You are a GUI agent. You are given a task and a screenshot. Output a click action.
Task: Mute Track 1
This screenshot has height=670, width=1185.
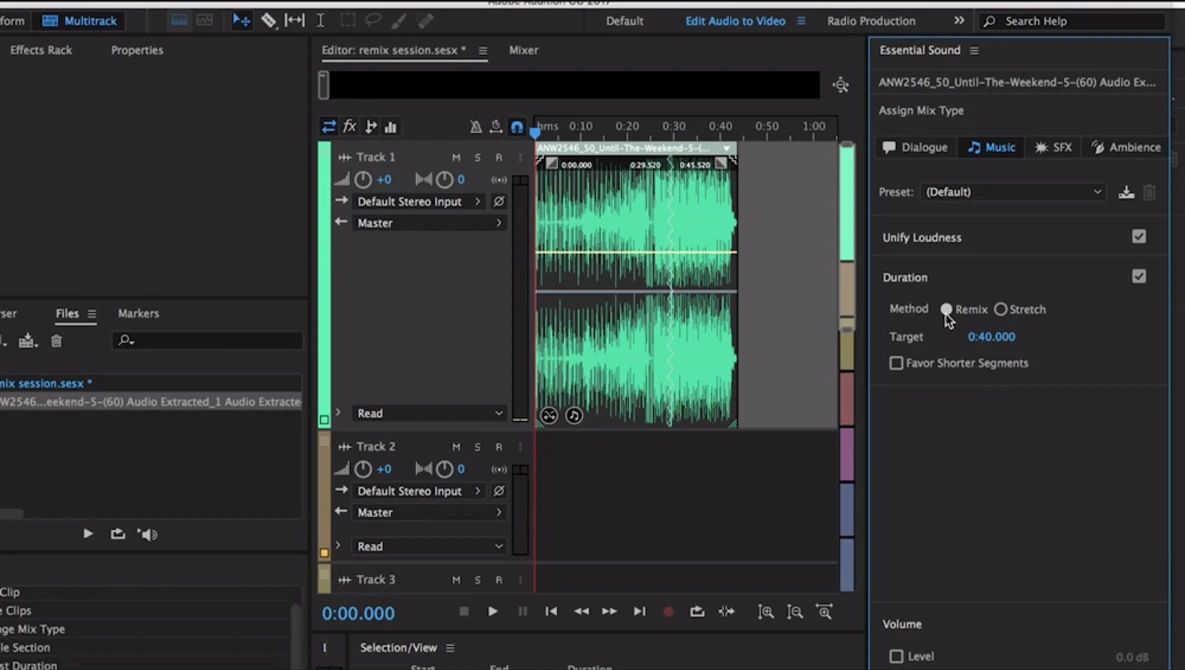456,157
